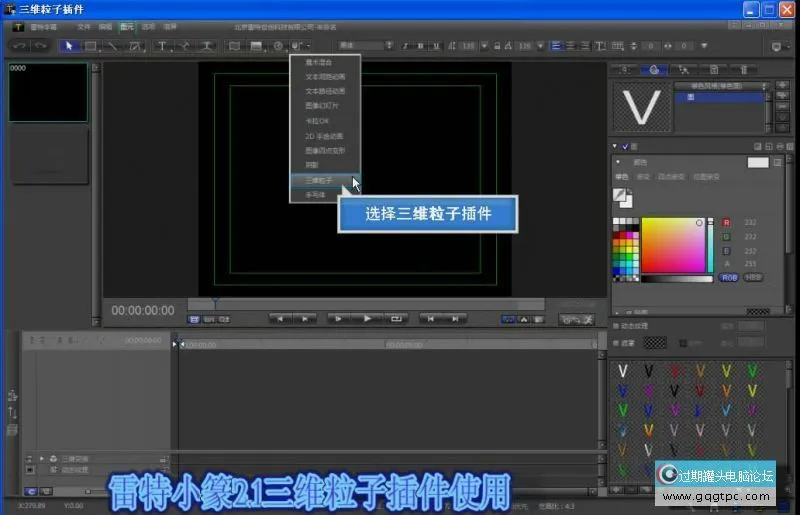Toggle bold text formatting

421,46
